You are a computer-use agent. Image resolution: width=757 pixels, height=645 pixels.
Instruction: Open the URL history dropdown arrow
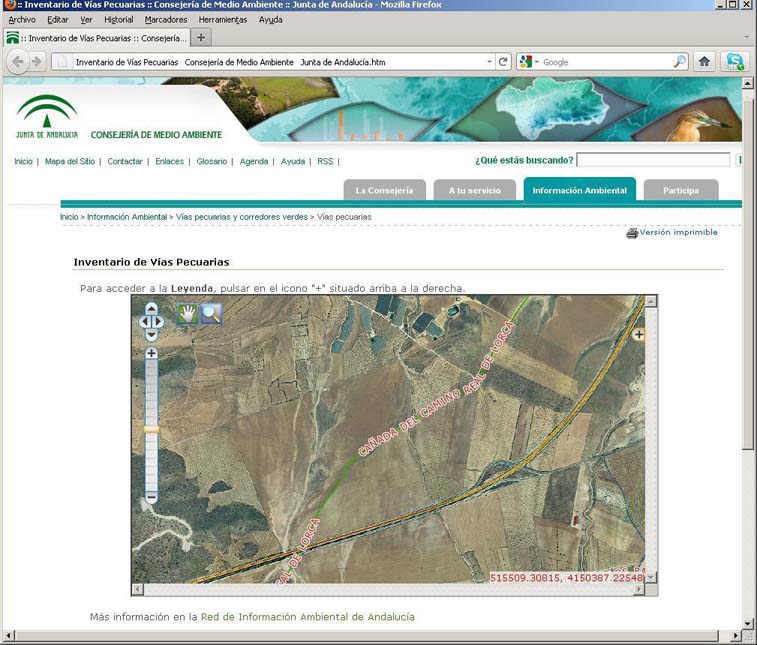point(489,62)
